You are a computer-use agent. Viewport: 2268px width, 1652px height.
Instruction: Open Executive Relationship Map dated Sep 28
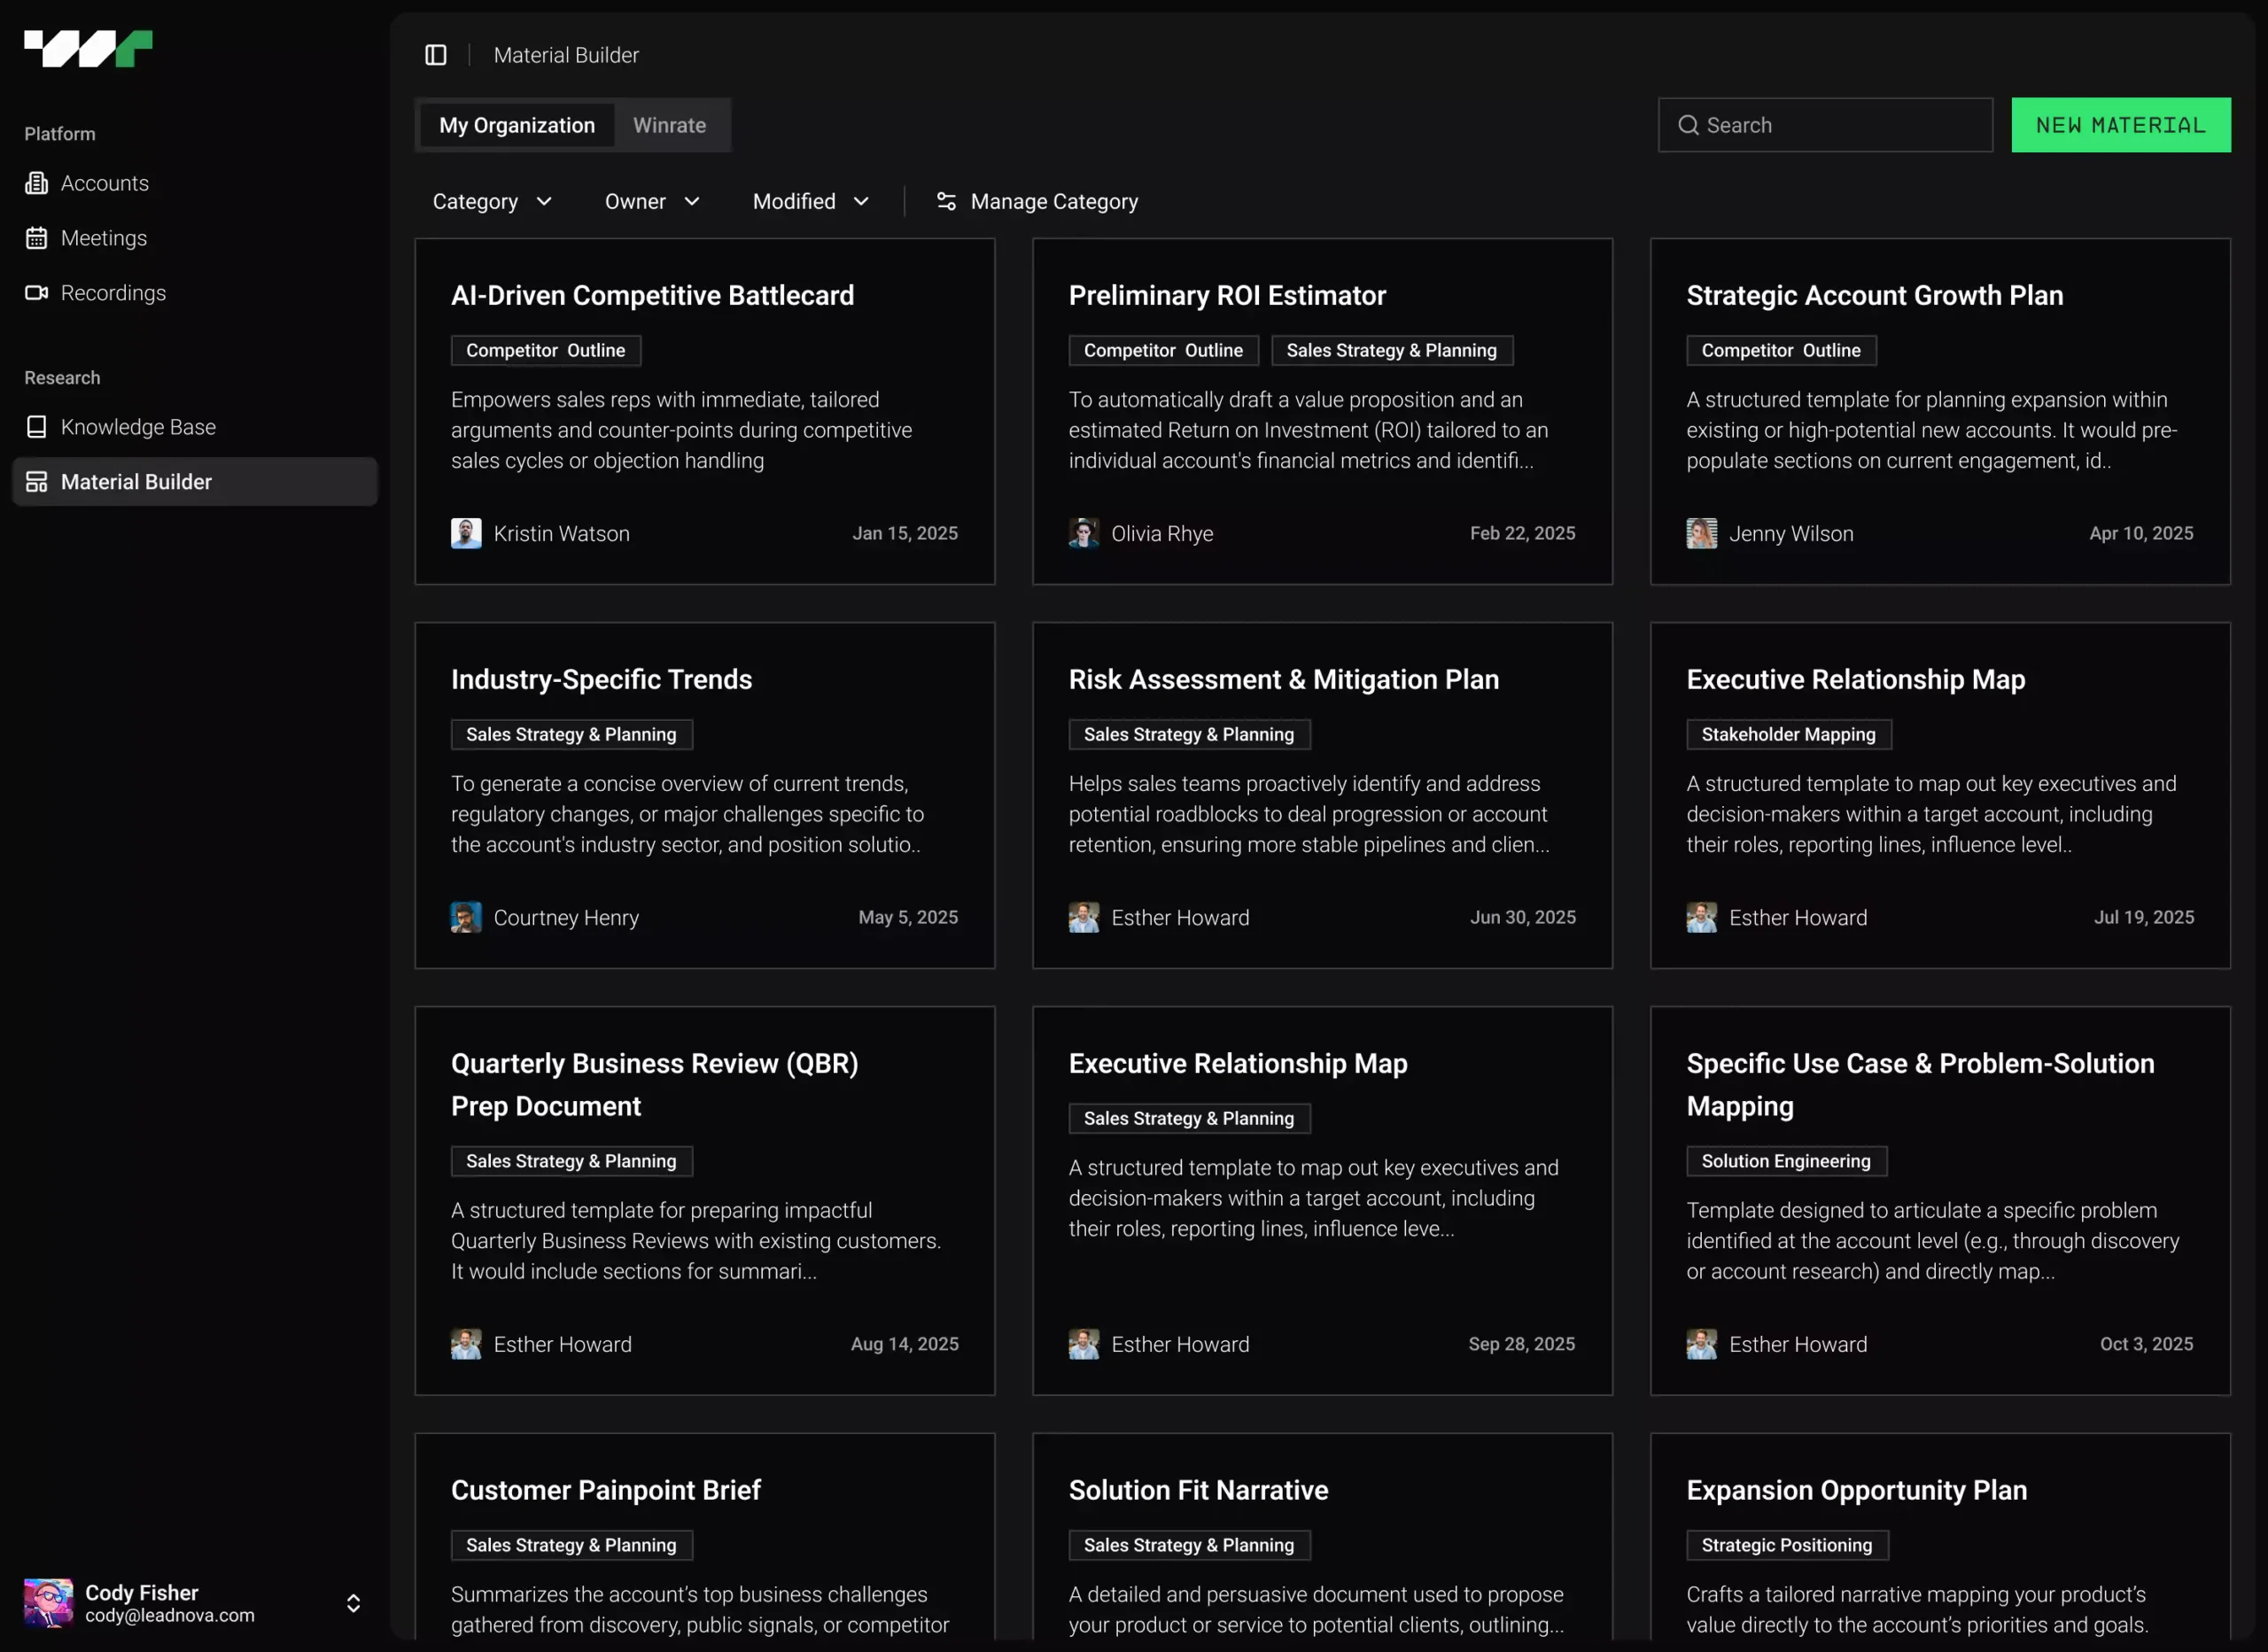click(x=1322, y=1200)
